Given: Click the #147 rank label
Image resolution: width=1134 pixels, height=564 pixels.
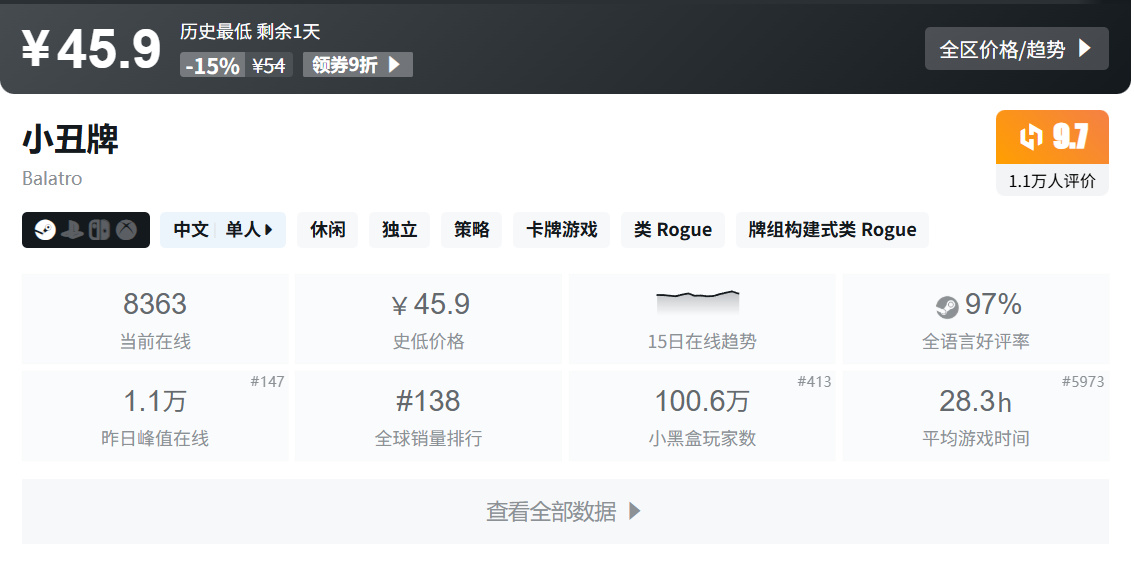Looking at the screenshot, I should [x=268, y=381].
